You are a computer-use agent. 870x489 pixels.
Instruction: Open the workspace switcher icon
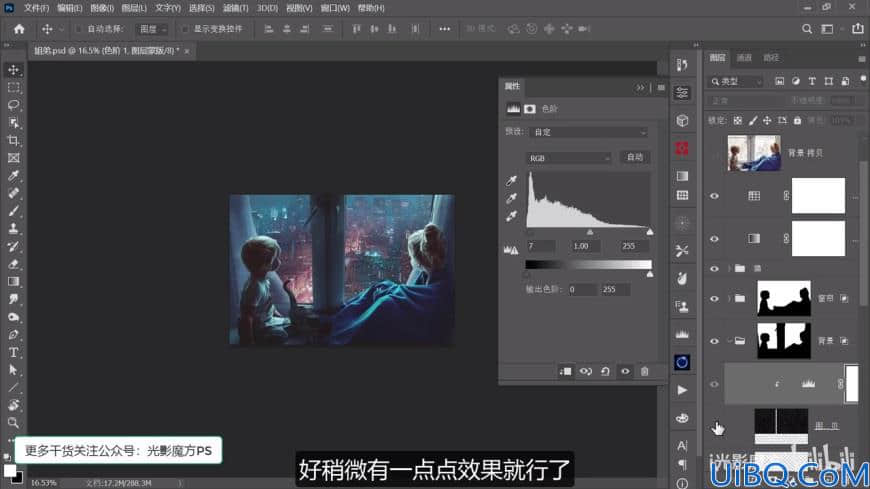coord(827,29)
